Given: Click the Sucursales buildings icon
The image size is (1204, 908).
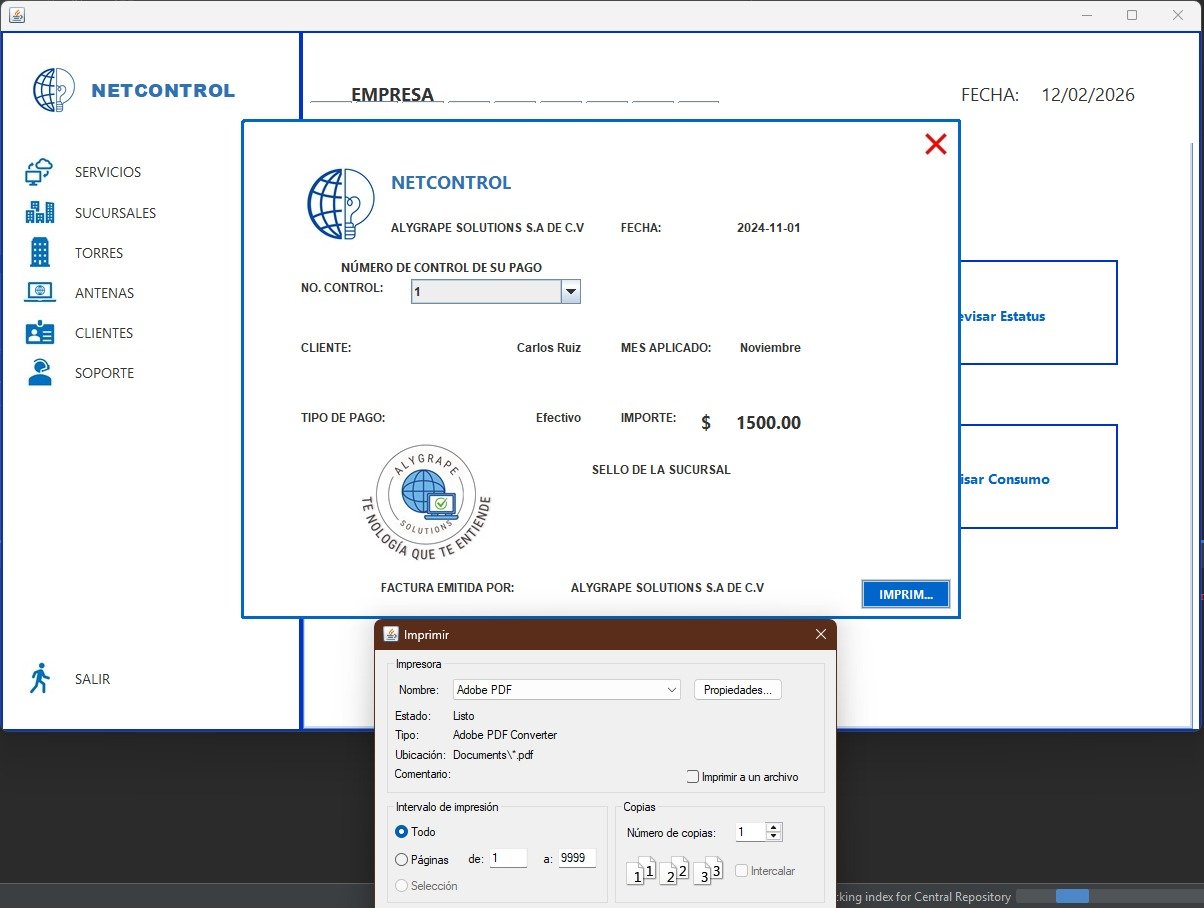Looking at the screenshot, I should coord(40,212).
